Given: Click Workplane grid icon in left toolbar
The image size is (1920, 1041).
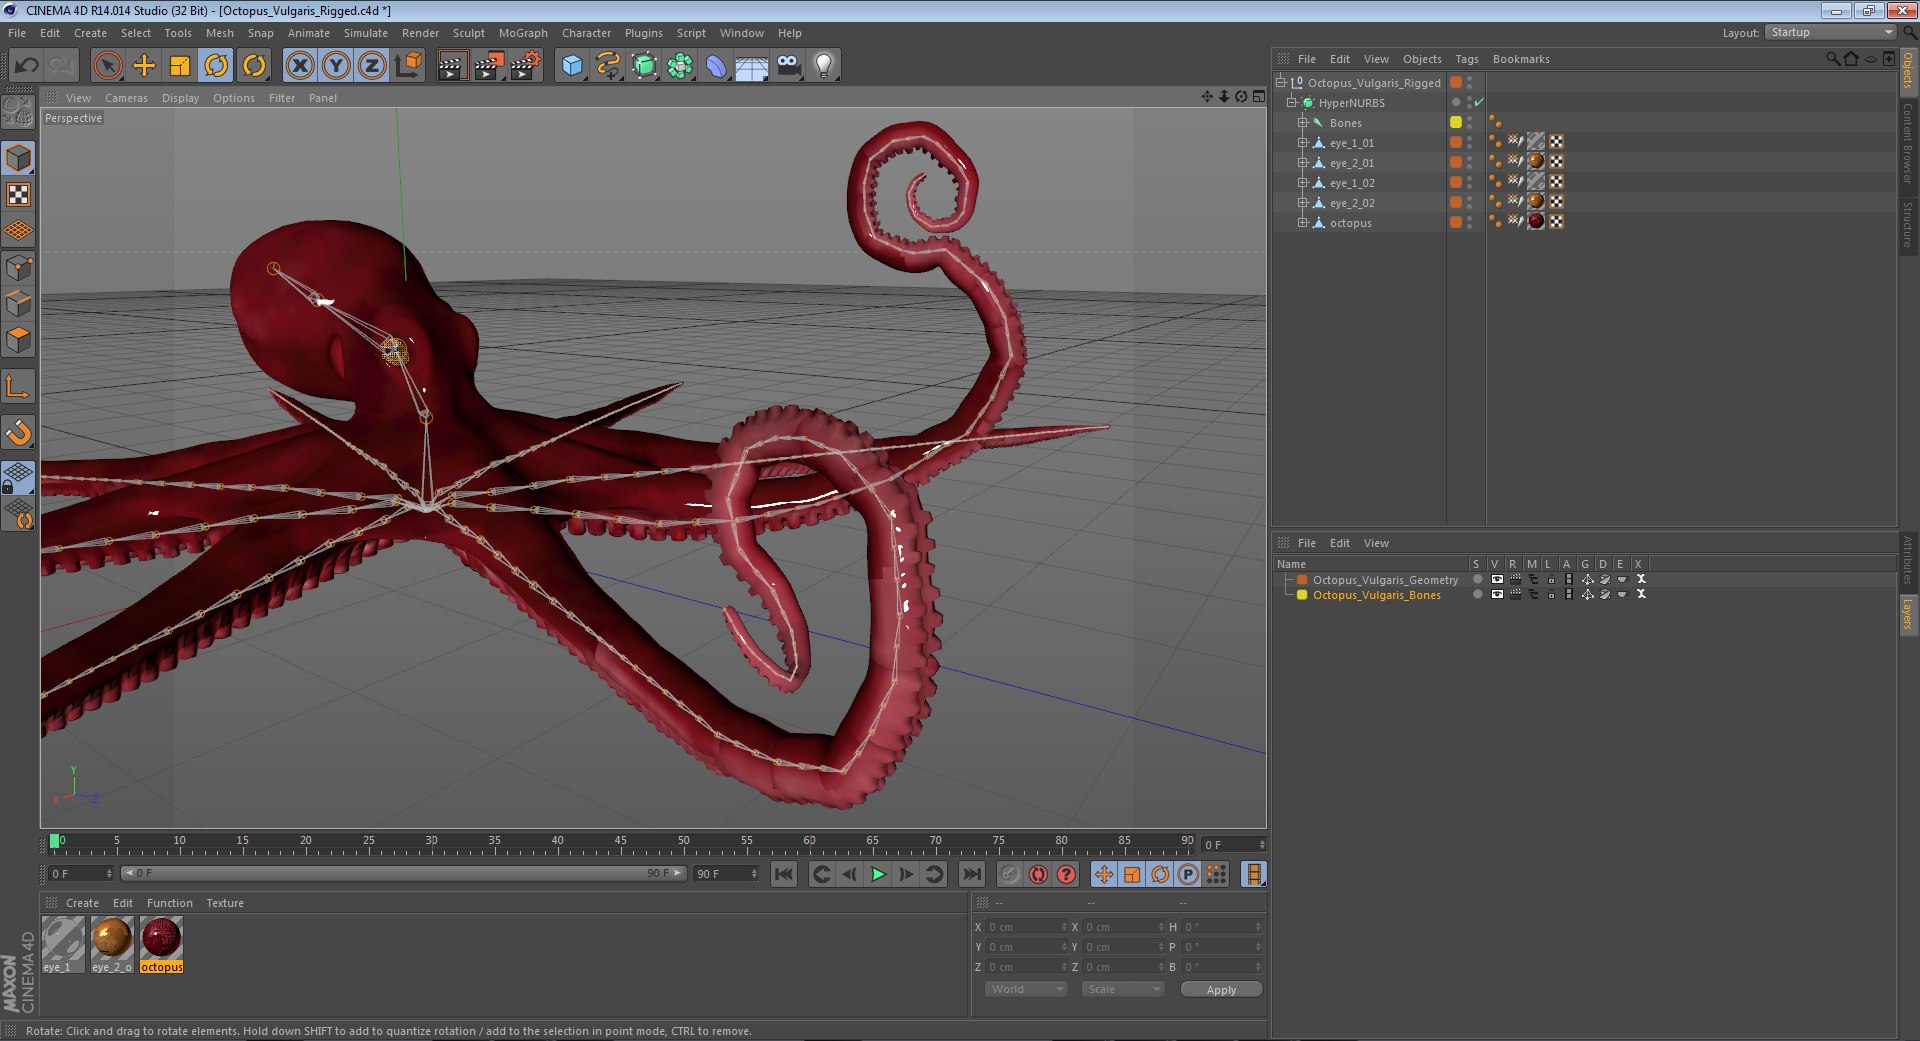Looking at the screenshot, I should pyautogui.click(x=18, y=230).
